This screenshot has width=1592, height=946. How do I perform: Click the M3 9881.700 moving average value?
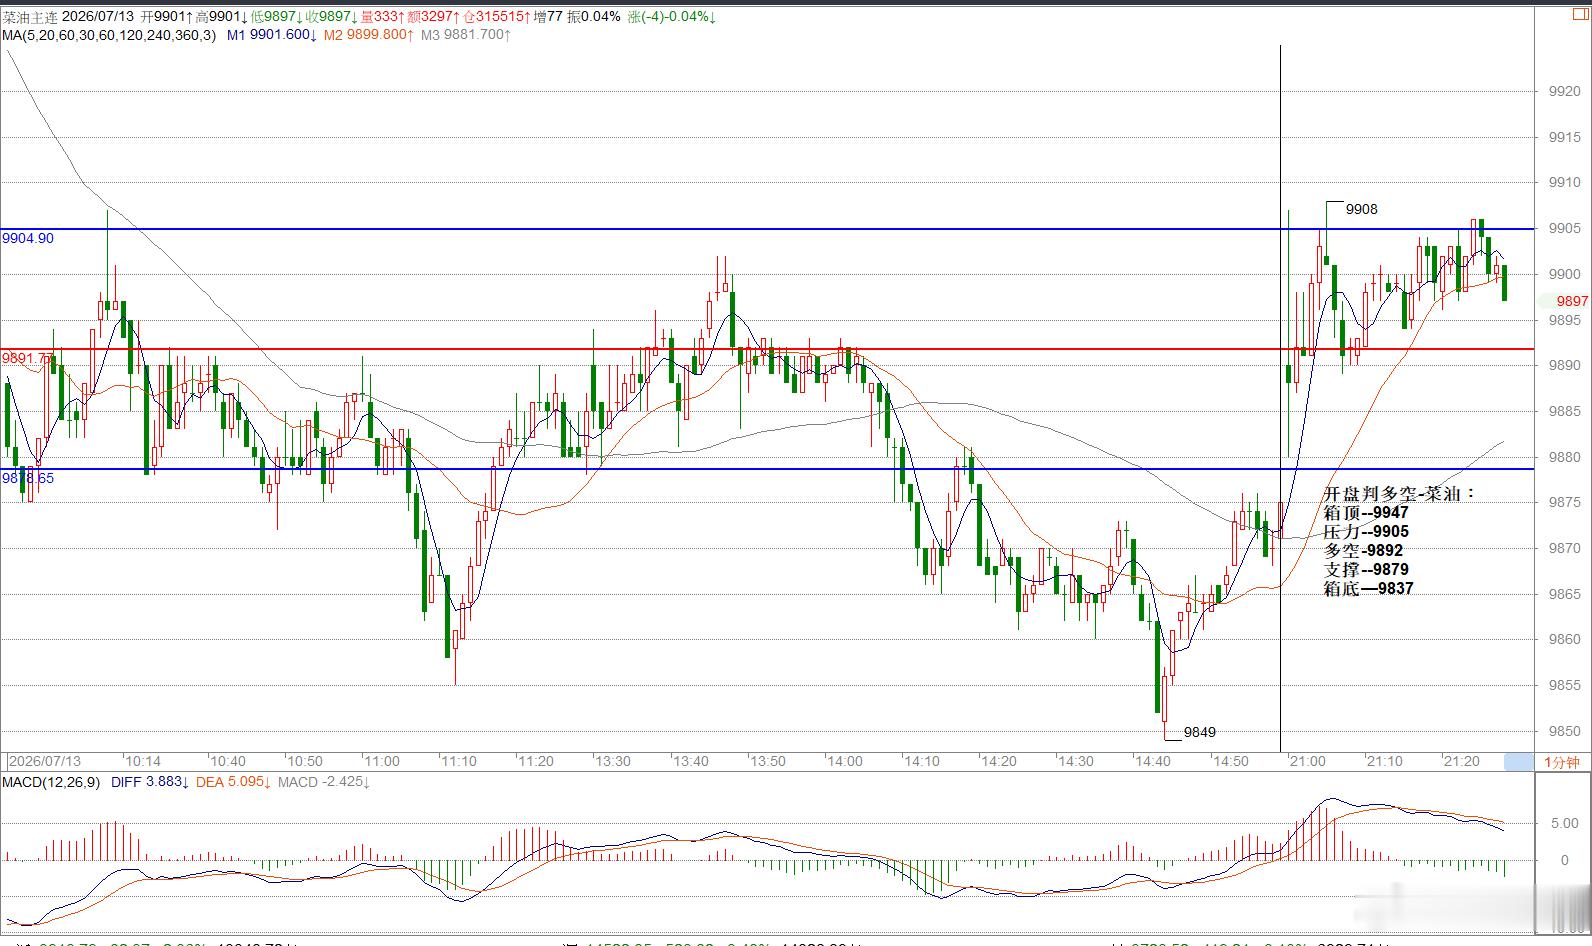466,35
